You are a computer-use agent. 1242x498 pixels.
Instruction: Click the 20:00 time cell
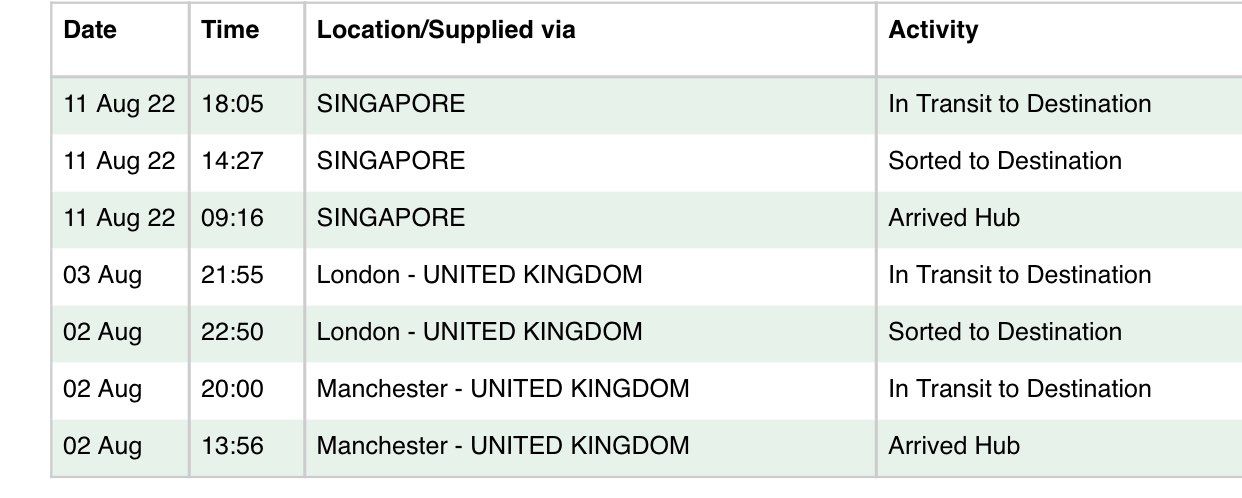233,389
